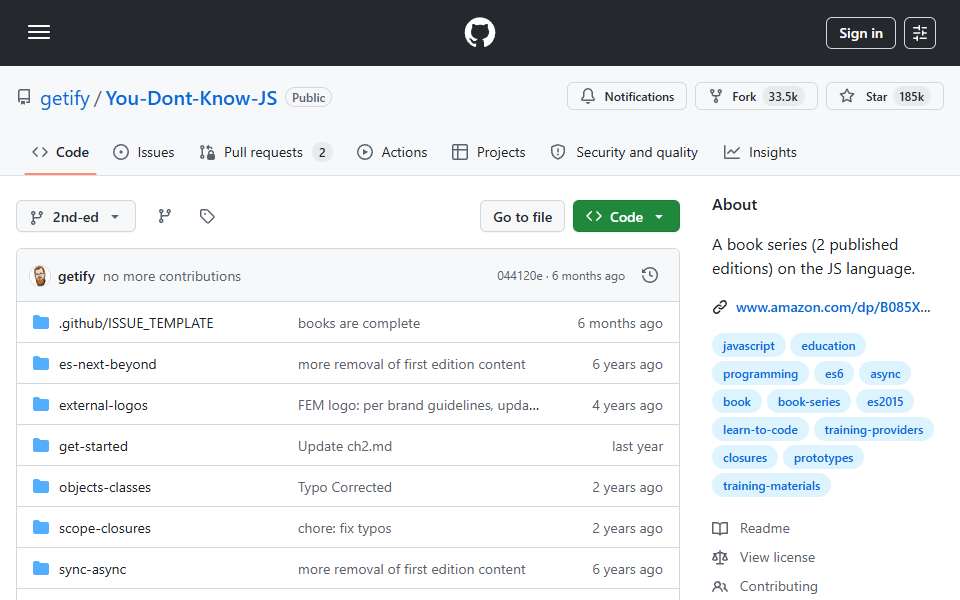Expand the 2nd-ed branch selector

coord(76,217)
